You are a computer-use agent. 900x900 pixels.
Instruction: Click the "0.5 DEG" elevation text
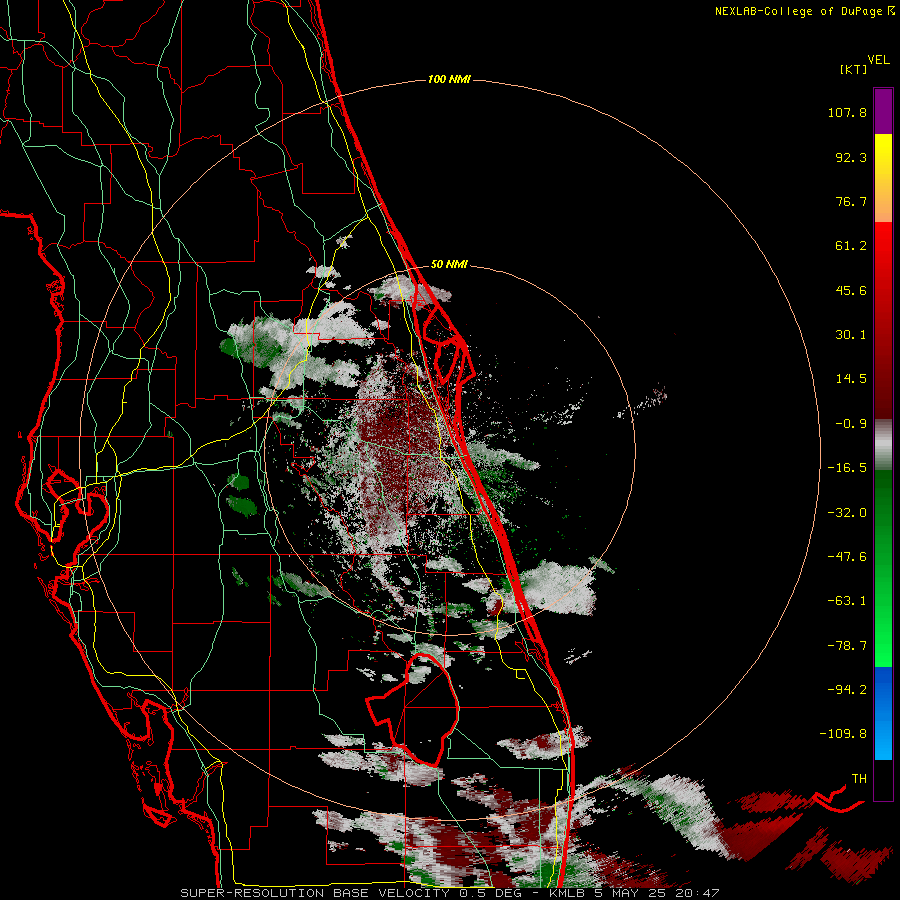(490, 893)
